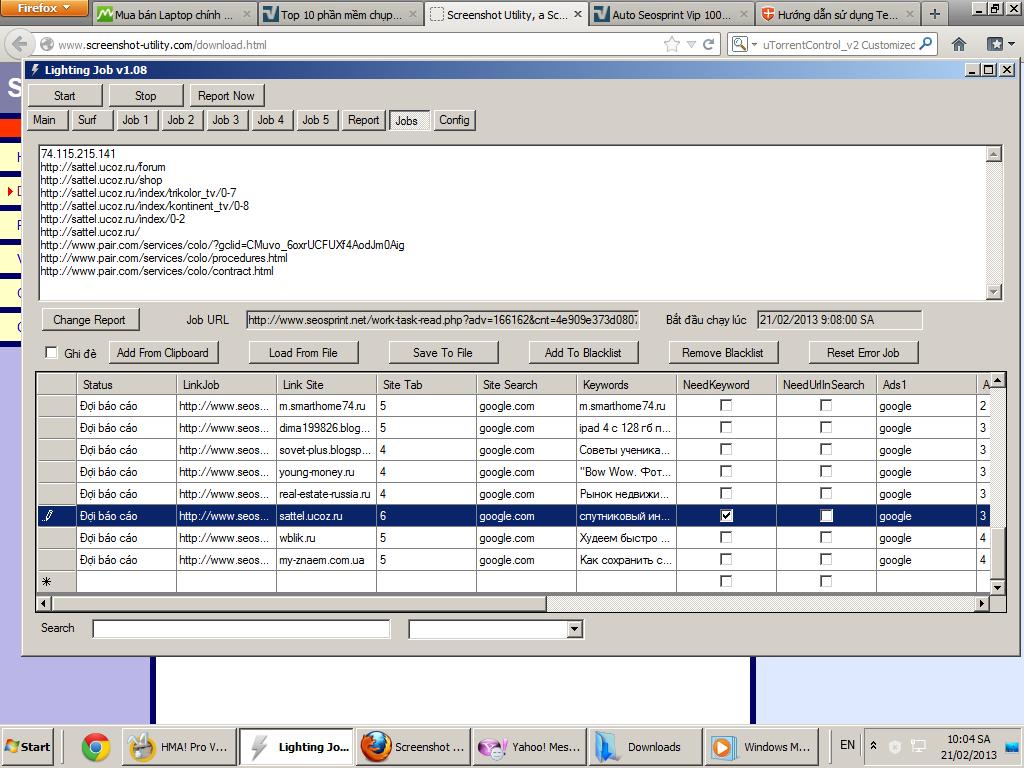Expand the dropdown next to Search field
Image resolution: width=1024 pixels, height=768 pixels.
click(574, 629)
